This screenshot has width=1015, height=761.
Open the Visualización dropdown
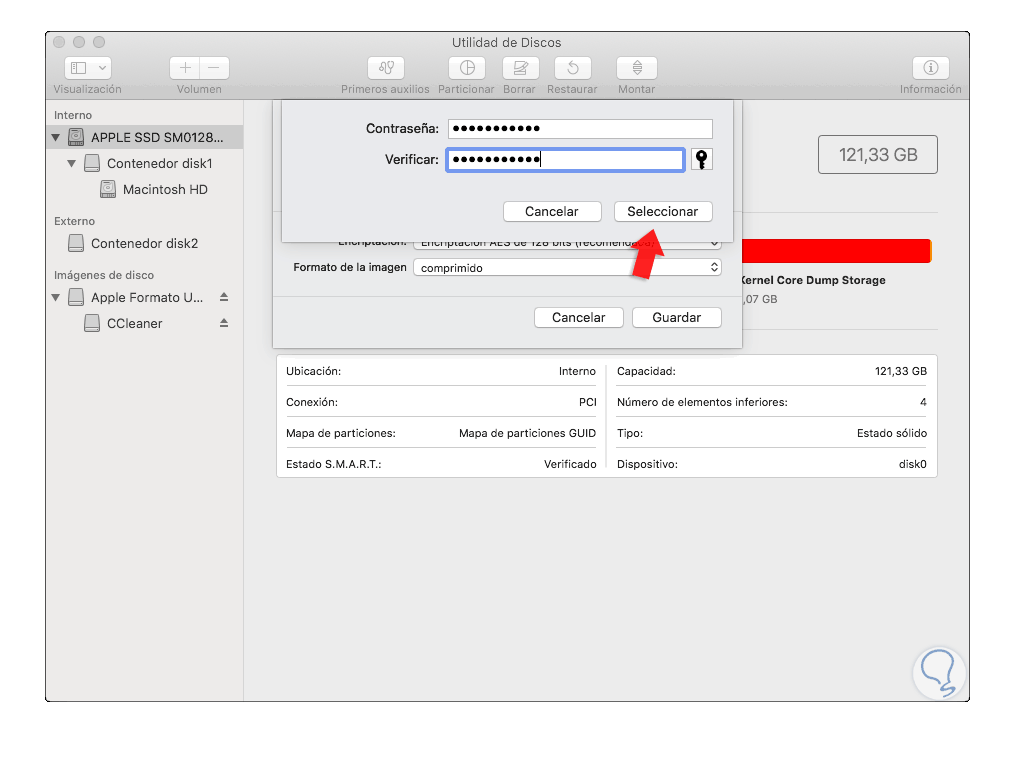tap(88, 68)
